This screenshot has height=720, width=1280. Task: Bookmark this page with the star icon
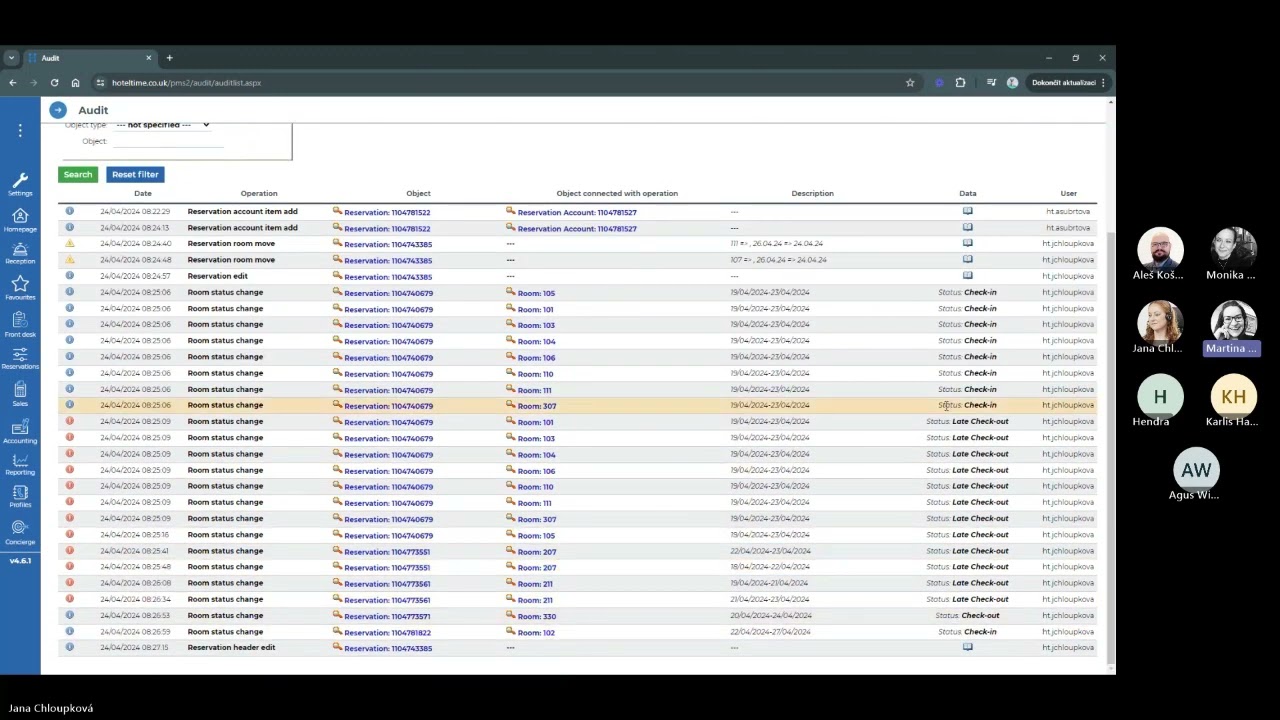tap(910, 83)
